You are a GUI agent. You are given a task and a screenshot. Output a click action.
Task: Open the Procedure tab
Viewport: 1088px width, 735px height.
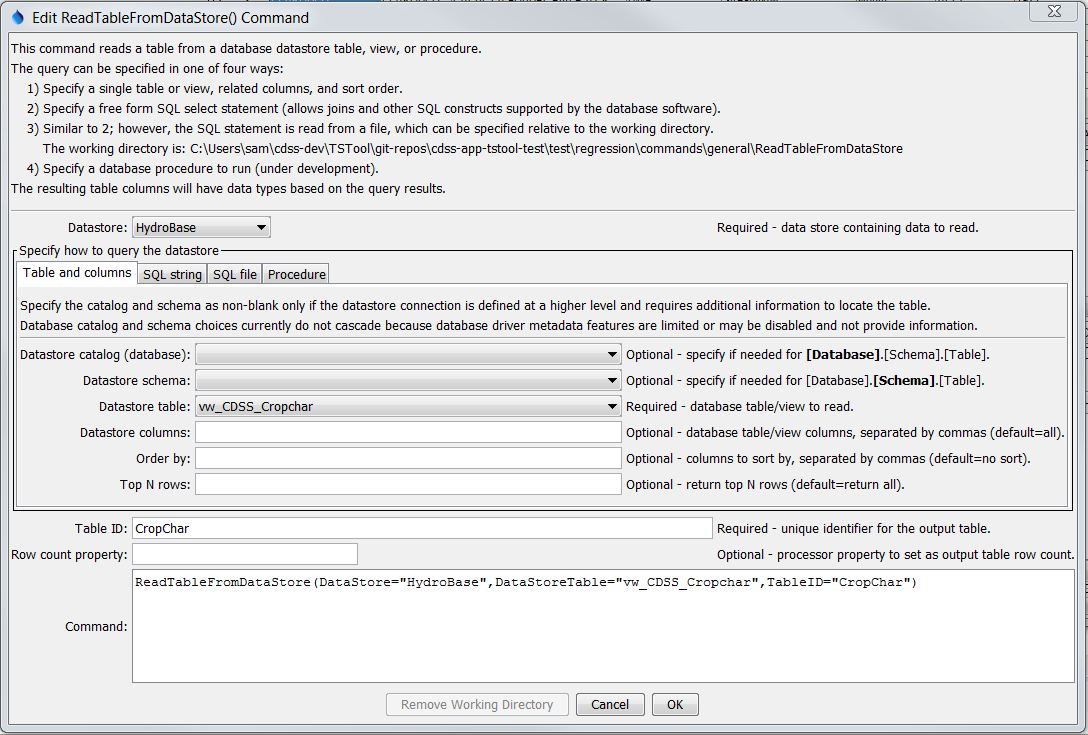click(x=295, y=273)
